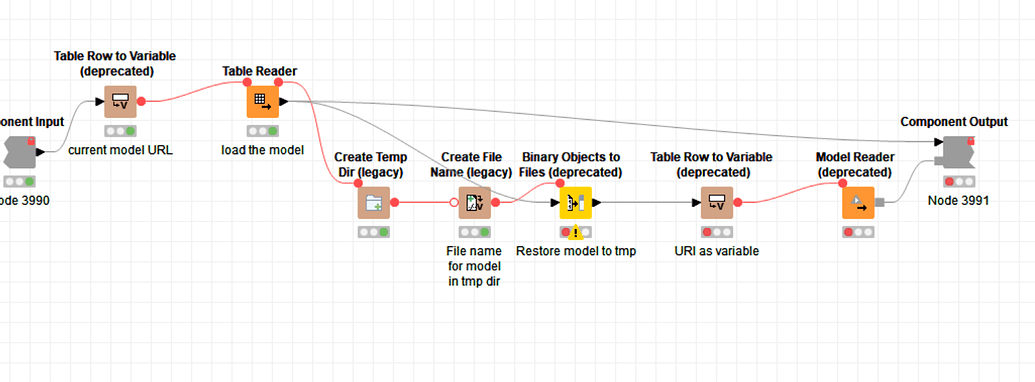
Task: Click the 'Restore model to tmp' label
Action: (576, 251)
